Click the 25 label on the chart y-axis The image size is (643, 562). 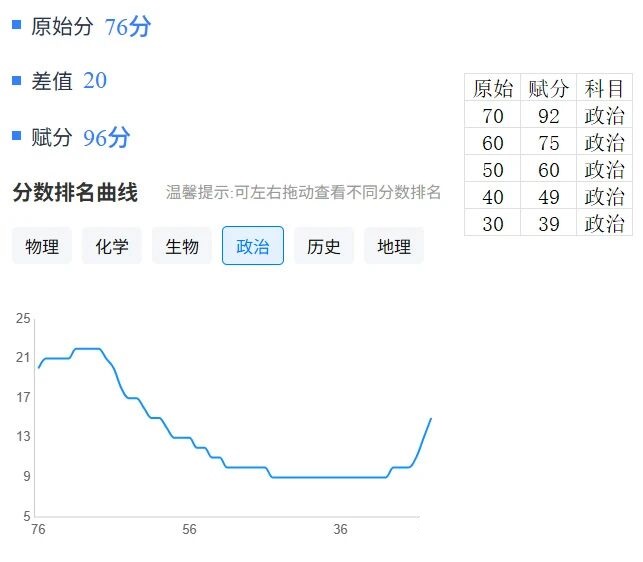click(24, 318)
